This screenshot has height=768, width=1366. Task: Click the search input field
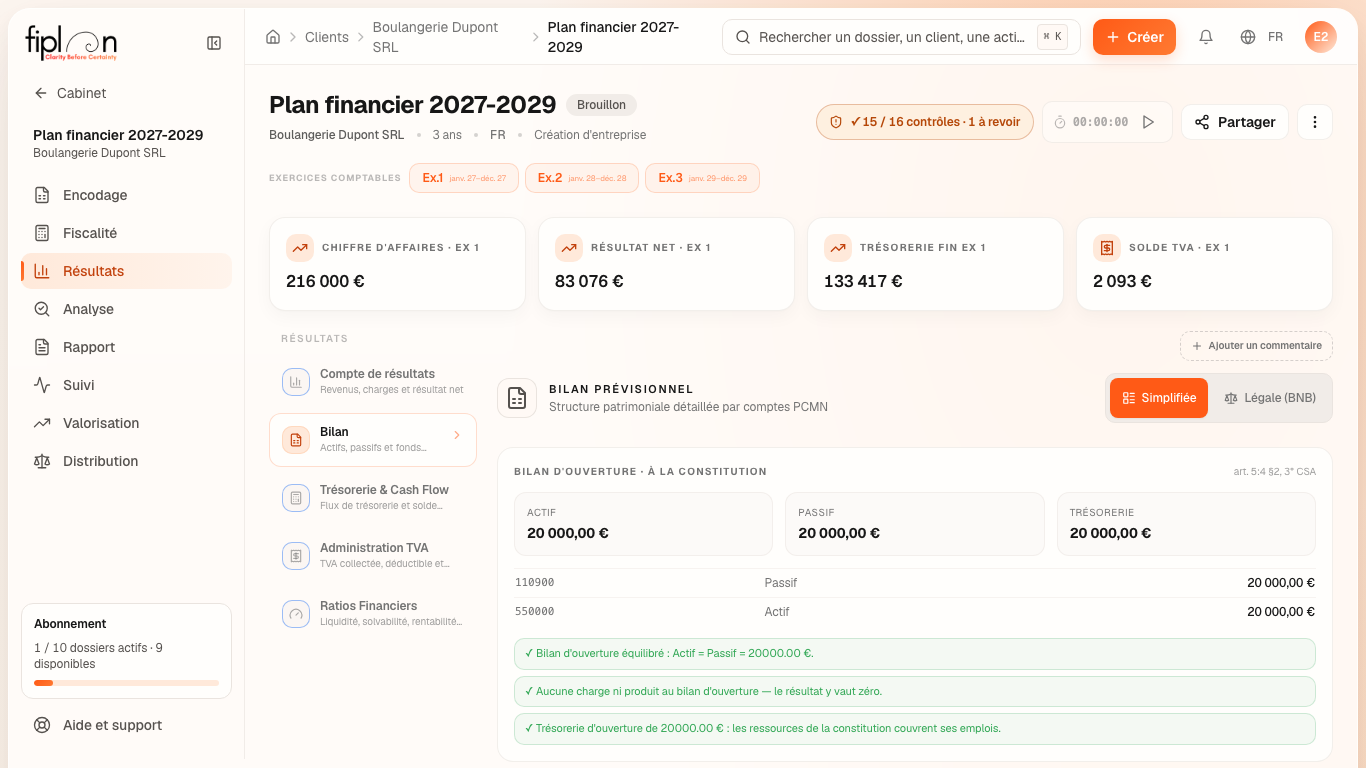point(901,37)
